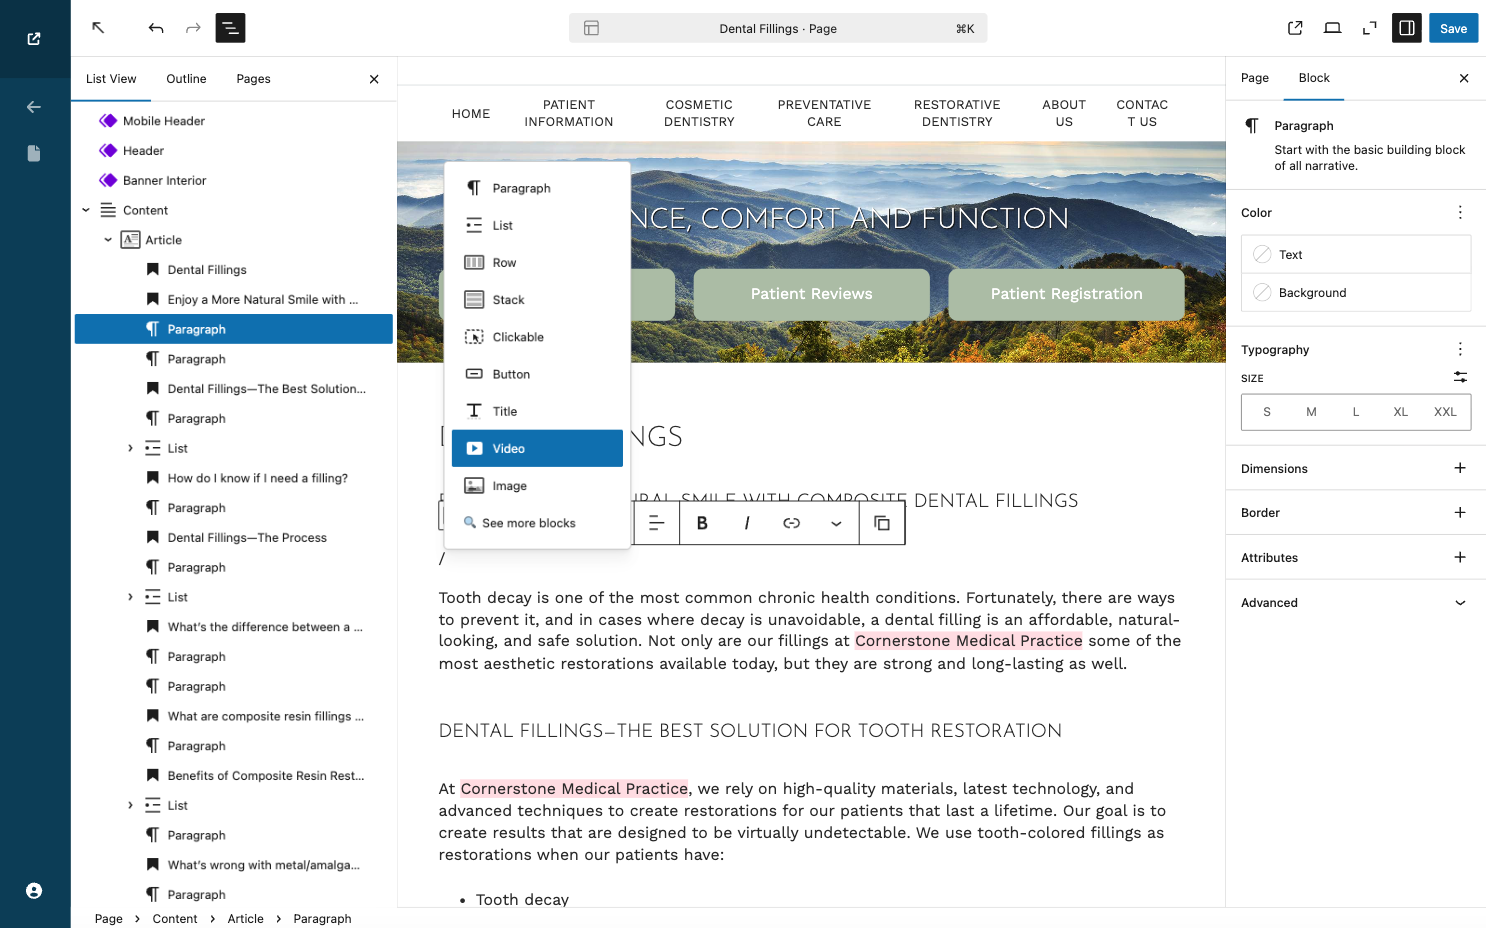Open text alignment options in block toolbar

656,523
